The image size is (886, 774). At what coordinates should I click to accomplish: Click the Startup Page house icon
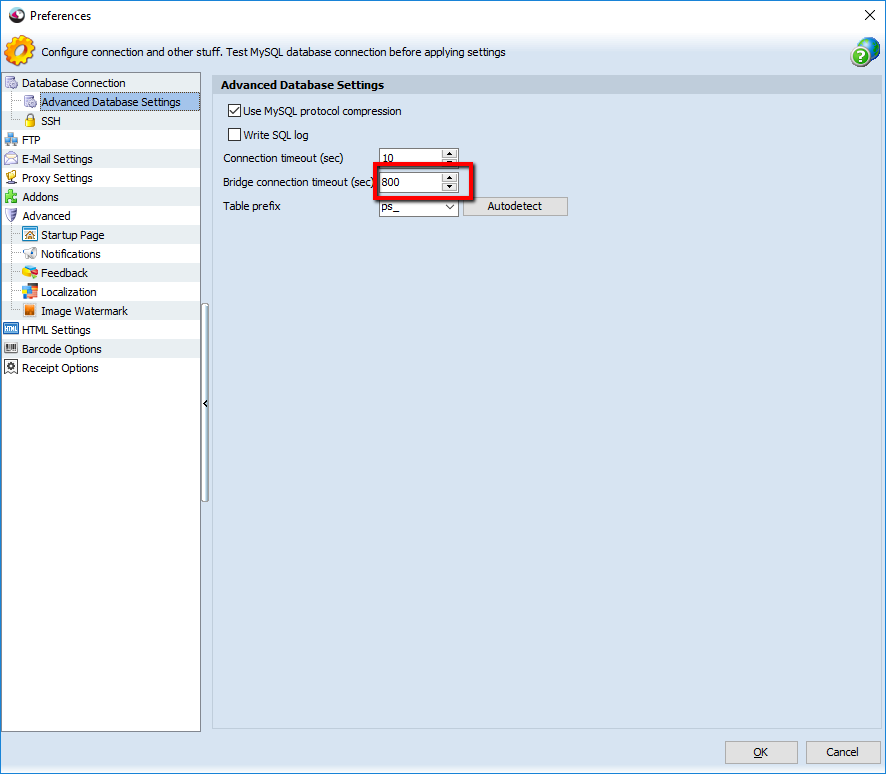[x=30, y=235]
